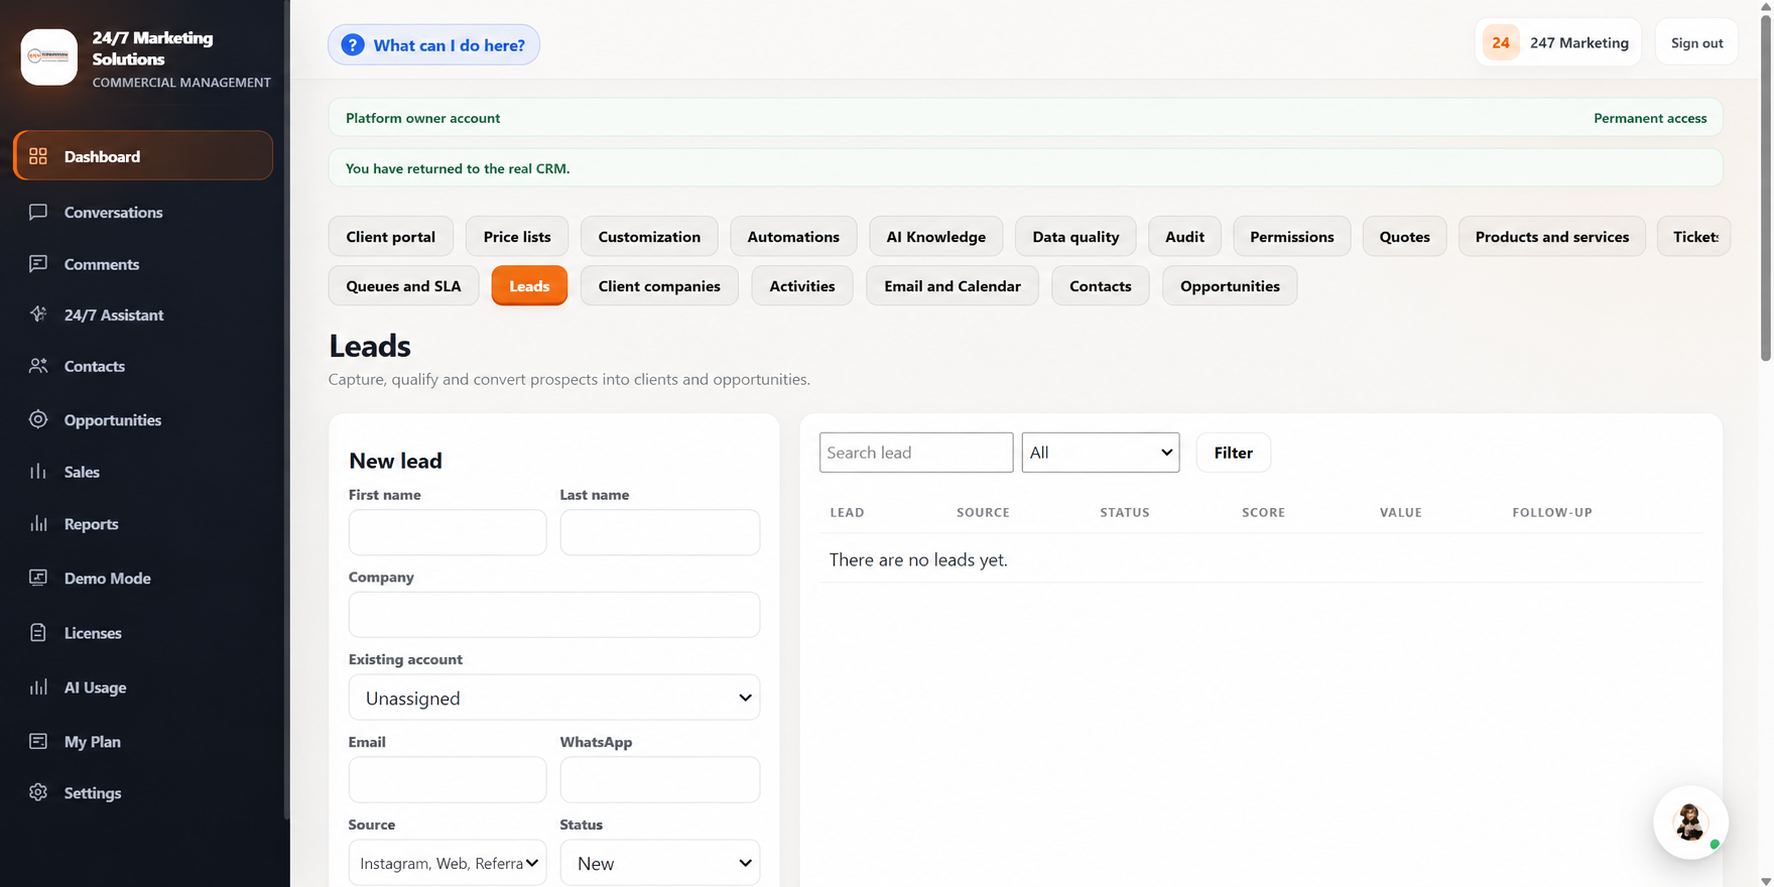This screenshot has height=887, width=1774.
Task: Focus the Email input field
Action: (x=447, y=779)
